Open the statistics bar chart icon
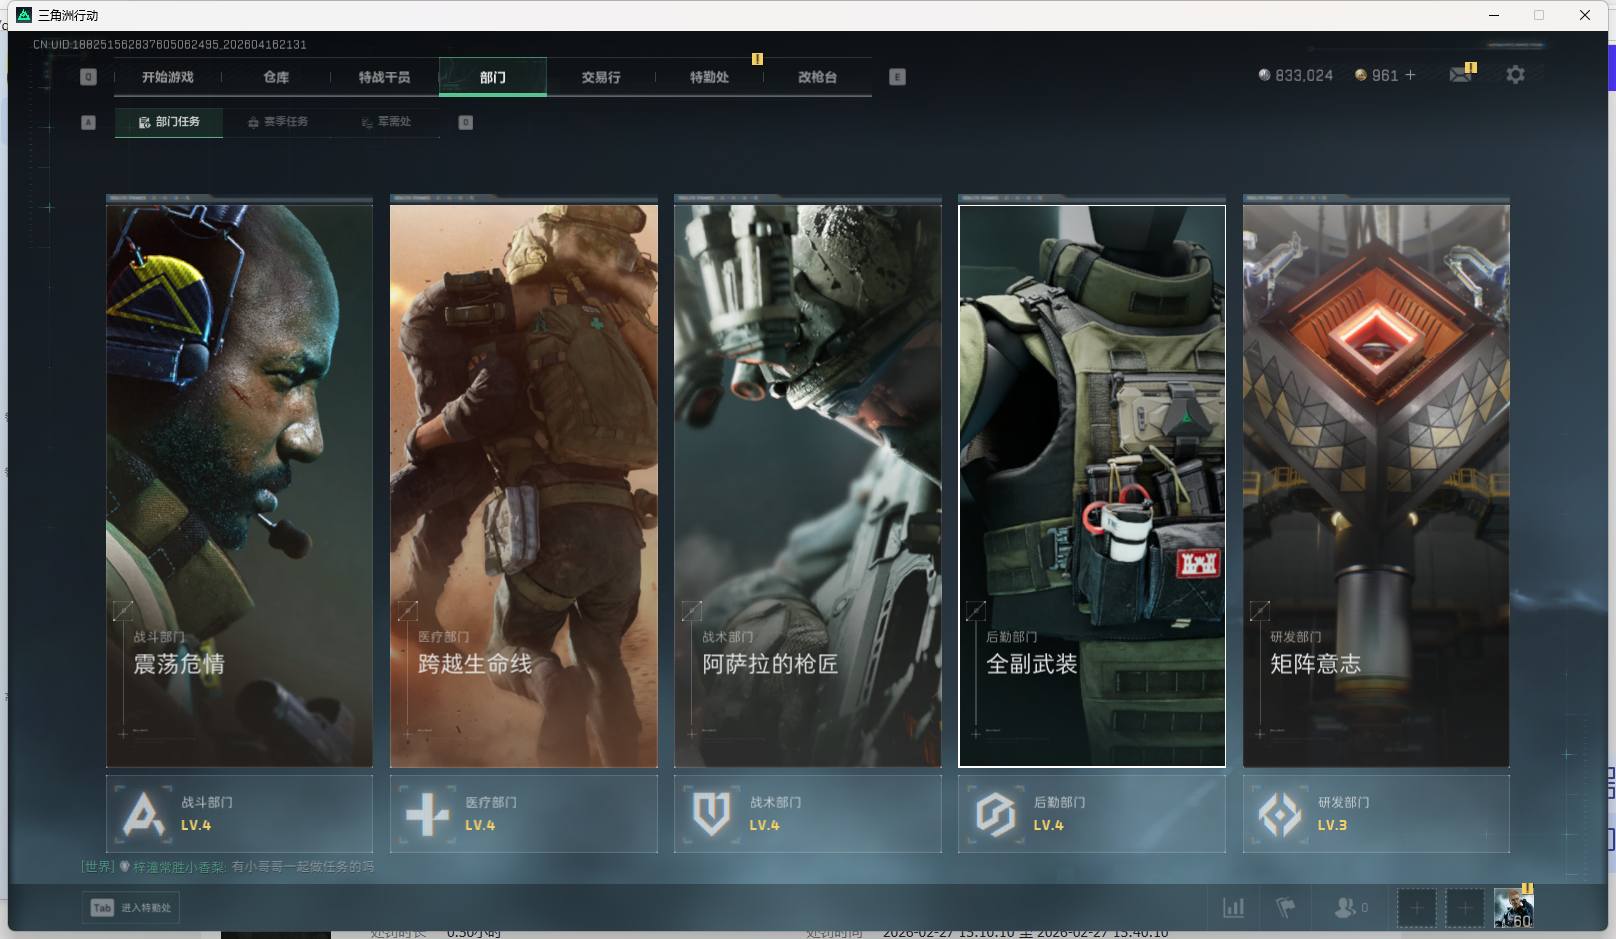The width and height of the screenshot is (1616, 939). click(x=1234, y=908)
